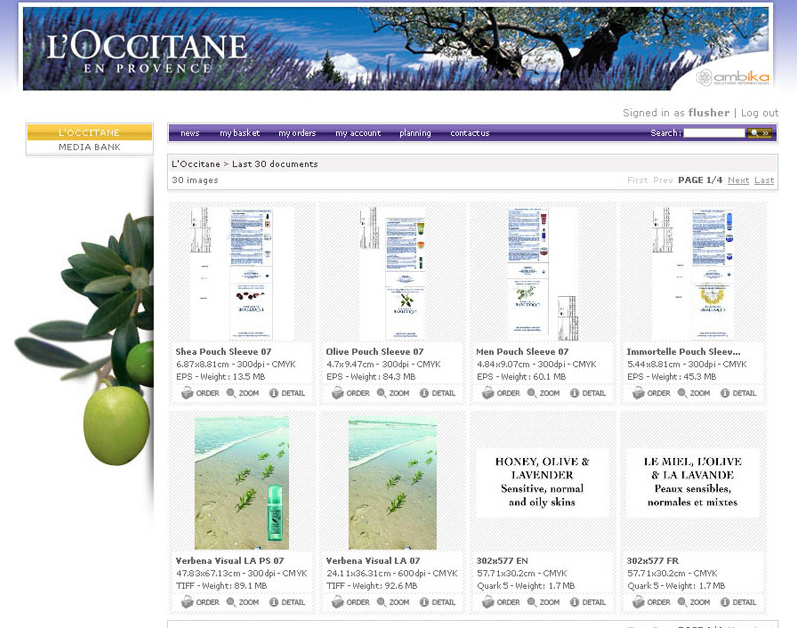Go to the Next page of results
Screen dimensions: 797x628
pyautogui.click(x=738, y=180)
